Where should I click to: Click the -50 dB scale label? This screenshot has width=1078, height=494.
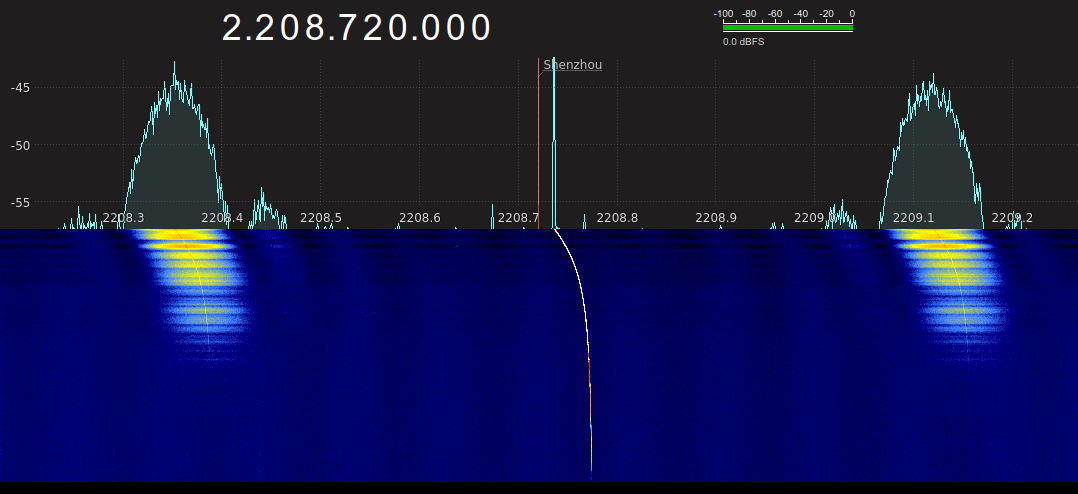pos(20,145)
